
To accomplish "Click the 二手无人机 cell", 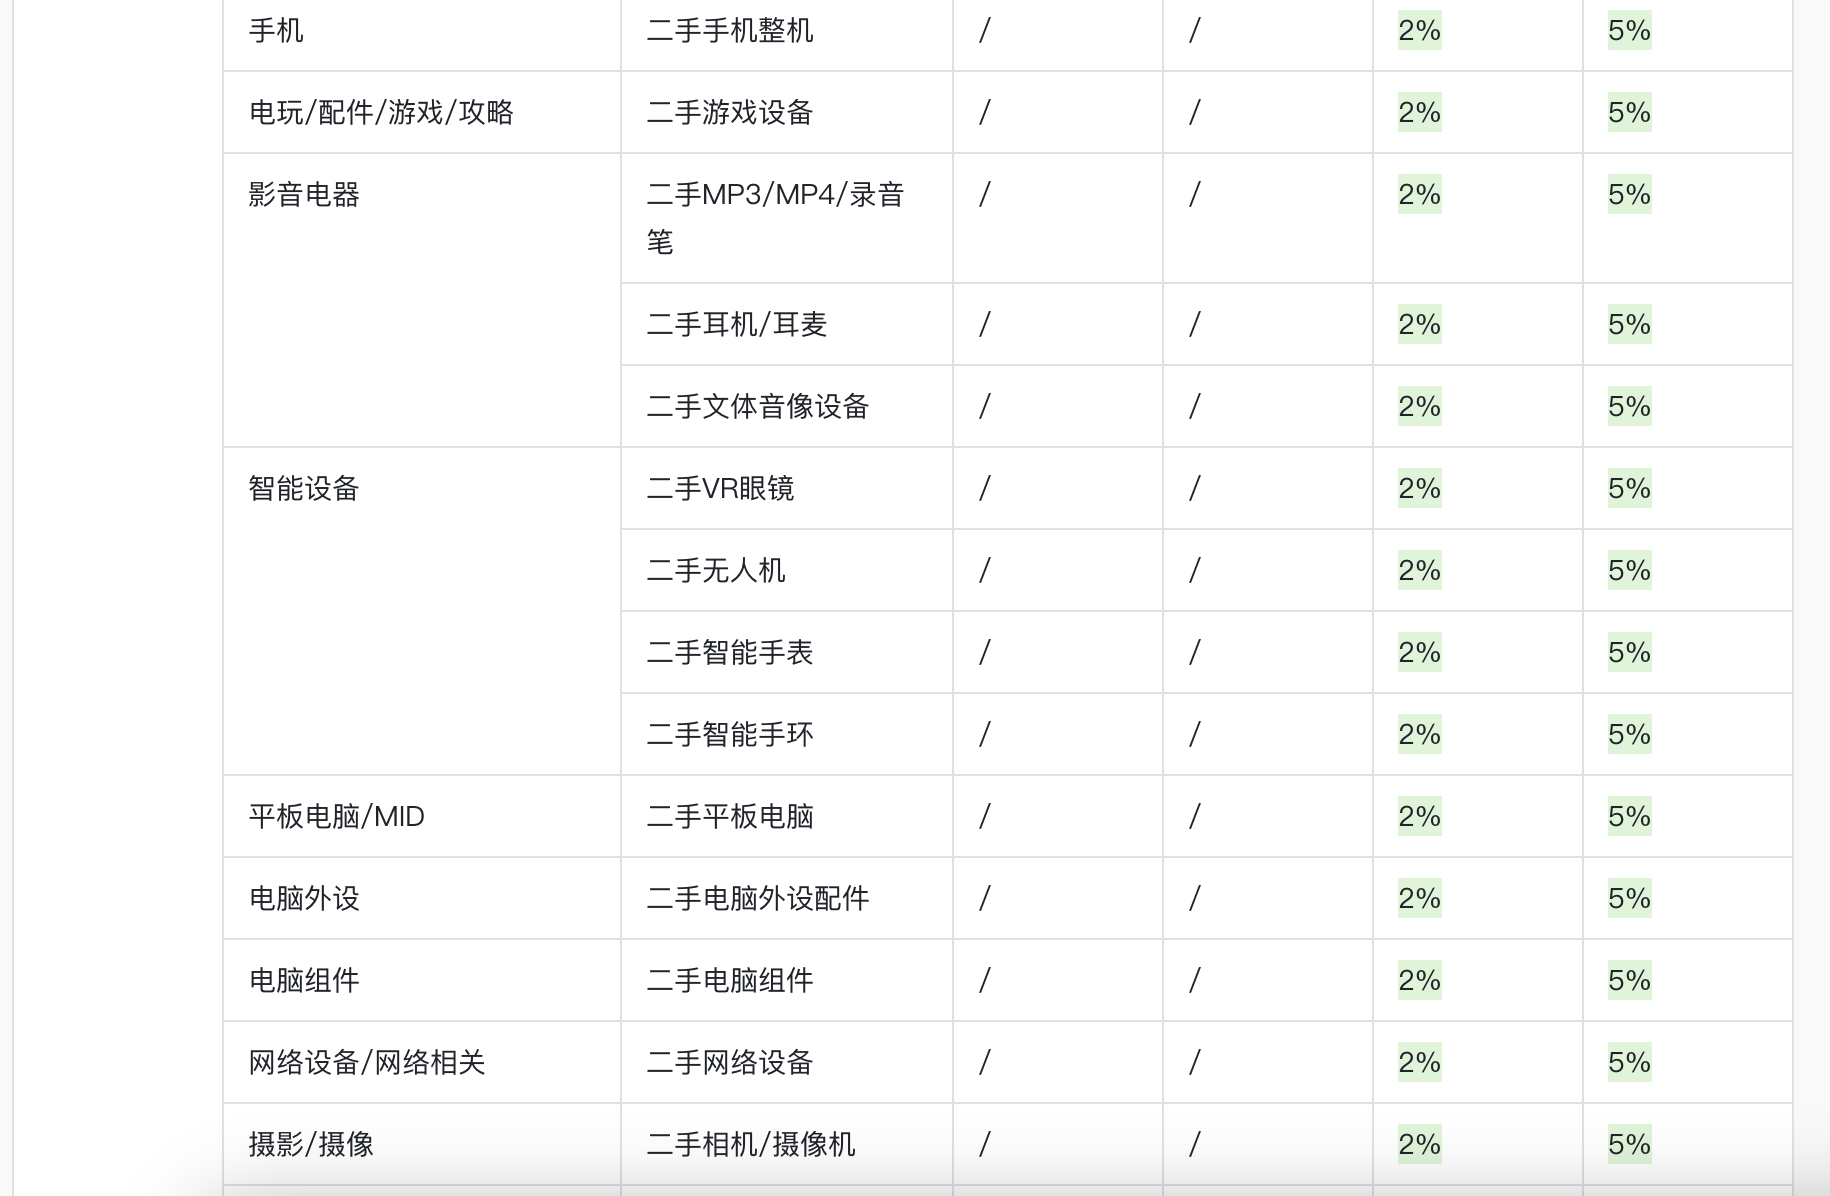I will 716,570.
